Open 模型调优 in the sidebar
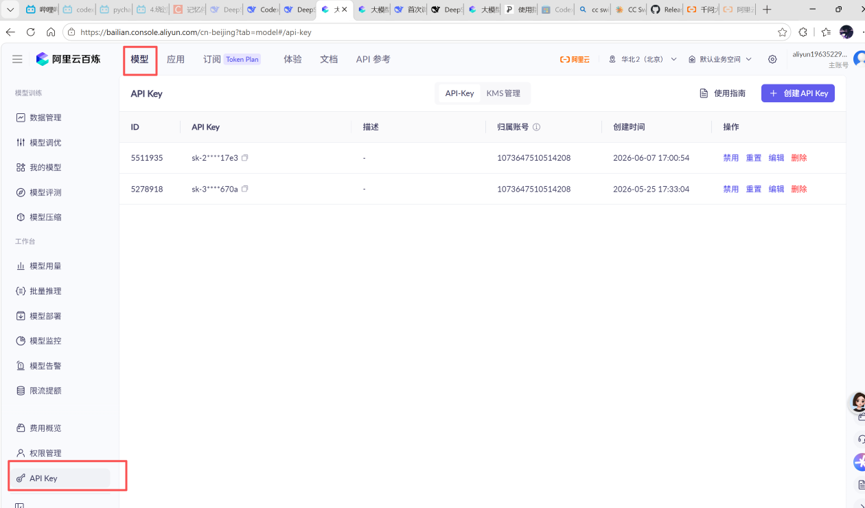 click(x=45, y=142)
